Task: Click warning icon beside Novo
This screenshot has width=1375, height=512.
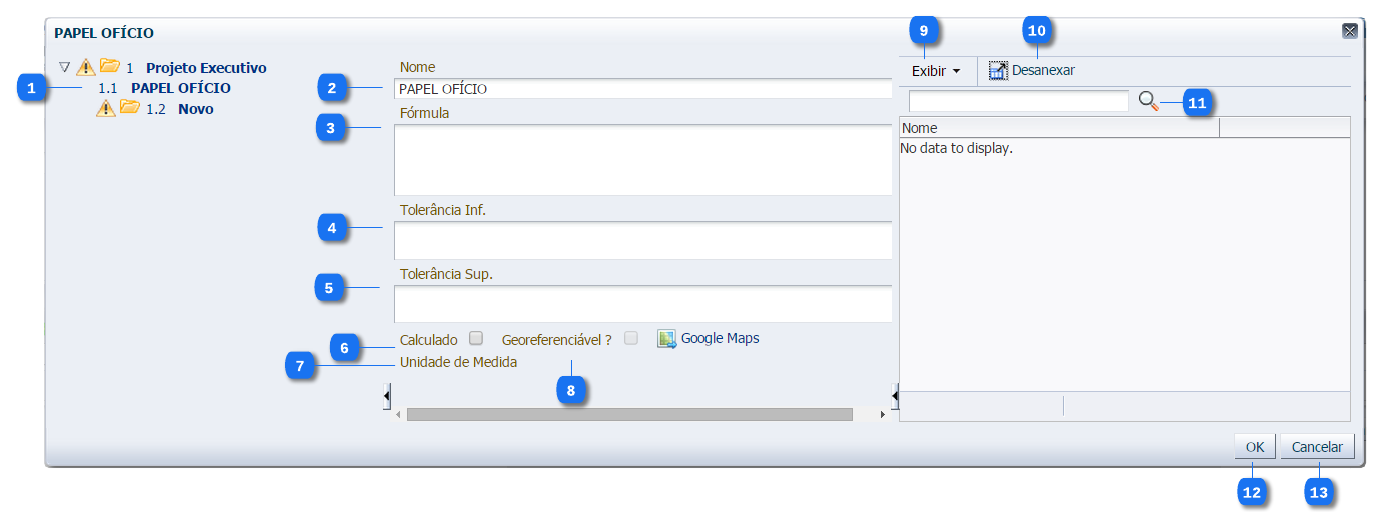Action: (106, 108)
